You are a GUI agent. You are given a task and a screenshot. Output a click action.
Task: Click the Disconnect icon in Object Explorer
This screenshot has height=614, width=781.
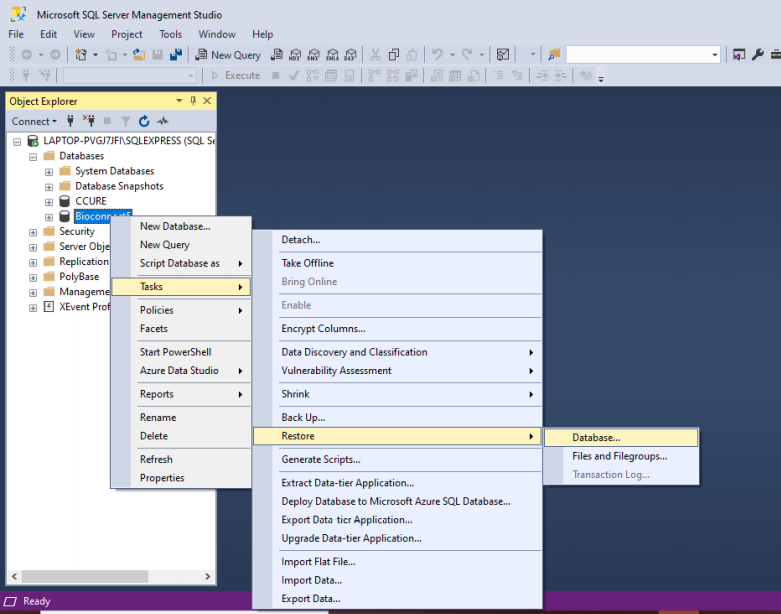tap(89, 121)
